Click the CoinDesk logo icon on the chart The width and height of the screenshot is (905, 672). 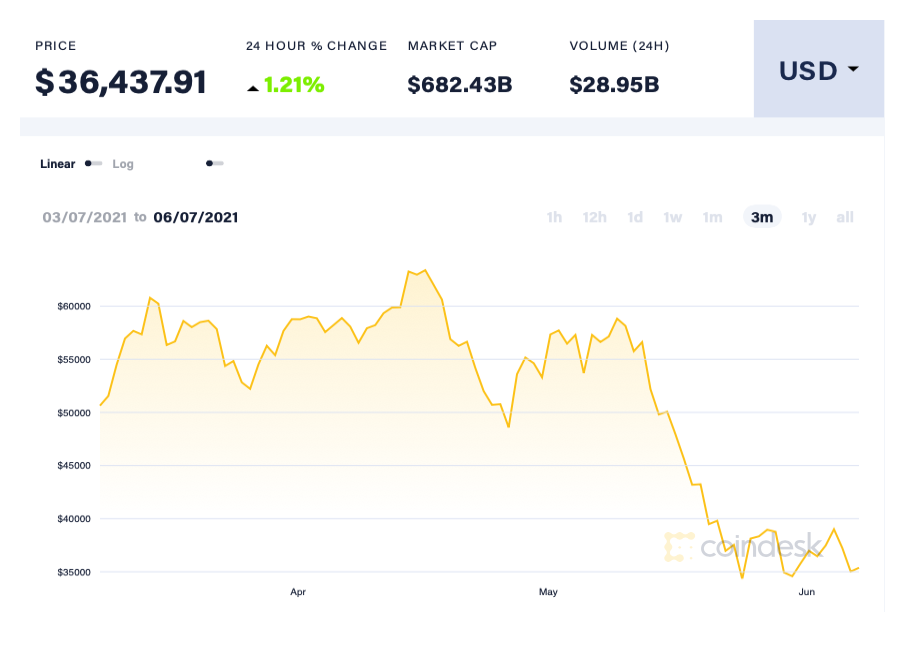click(x=678, y=548)
